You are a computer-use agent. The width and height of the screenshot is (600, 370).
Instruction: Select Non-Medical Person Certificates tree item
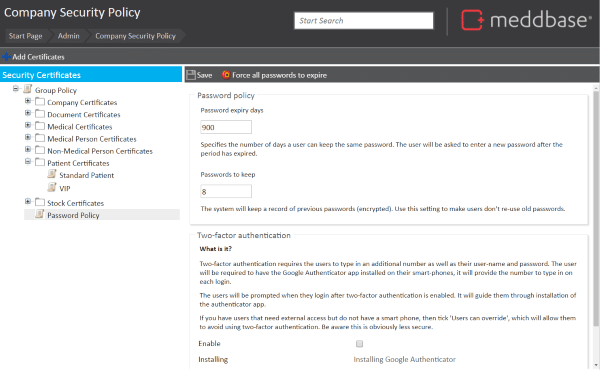point(100,151)
